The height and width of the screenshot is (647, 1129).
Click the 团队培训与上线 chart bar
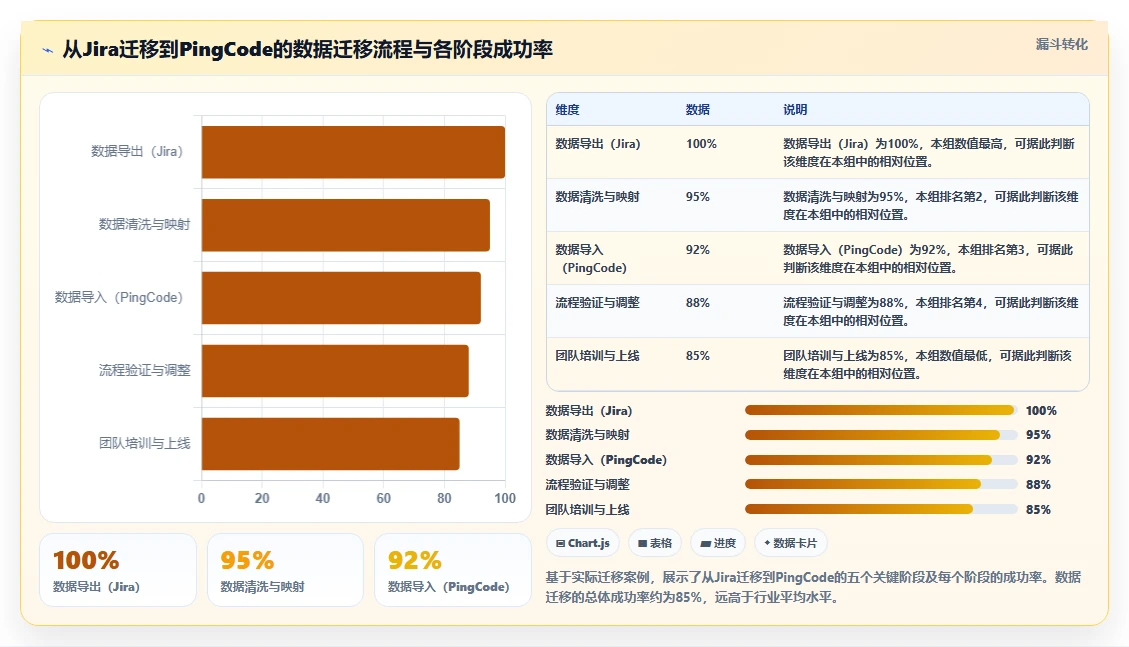[330, 444]
